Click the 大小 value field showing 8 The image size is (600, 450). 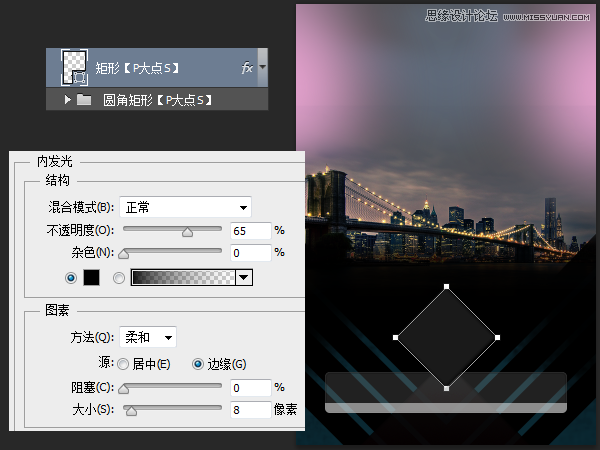click(x=251, y=410)
